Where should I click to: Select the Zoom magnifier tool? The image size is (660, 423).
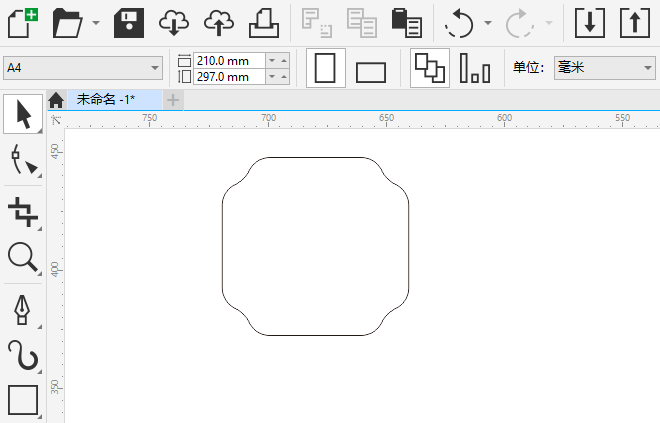click(x=22, y=258)
